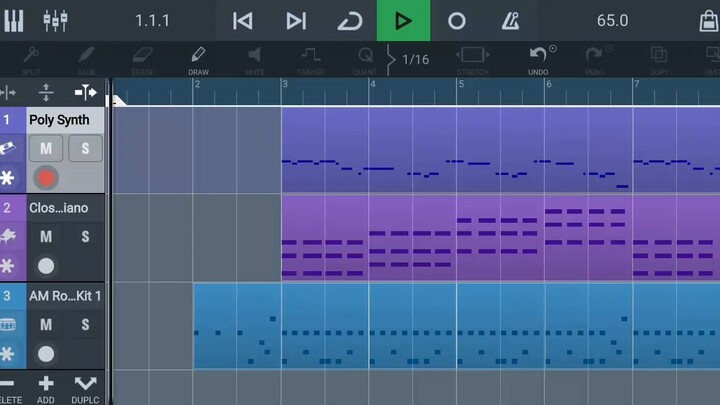Open the 1/16 quantize grid selector
720x405 pixels.
click(414, 59)
